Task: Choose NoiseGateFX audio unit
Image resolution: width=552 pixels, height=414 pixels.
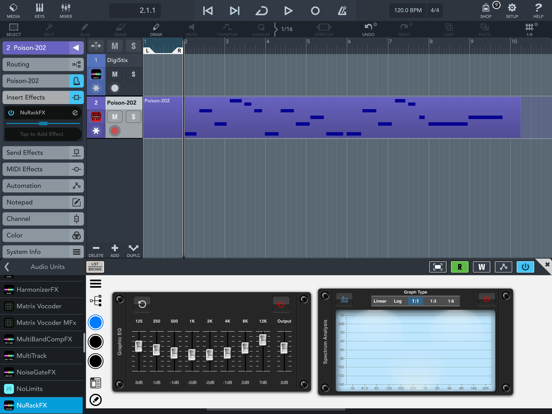Action: click(42, 372)
